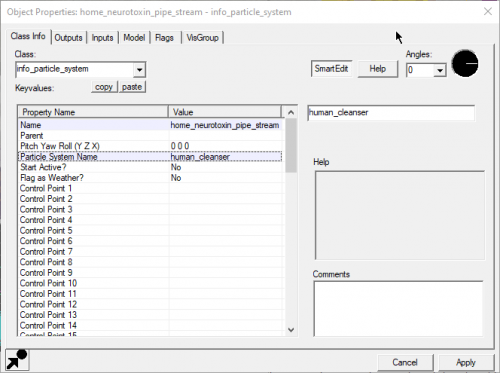
Task: Click the Cancel button
Action: pyautogui.click(x=405, y=362)
